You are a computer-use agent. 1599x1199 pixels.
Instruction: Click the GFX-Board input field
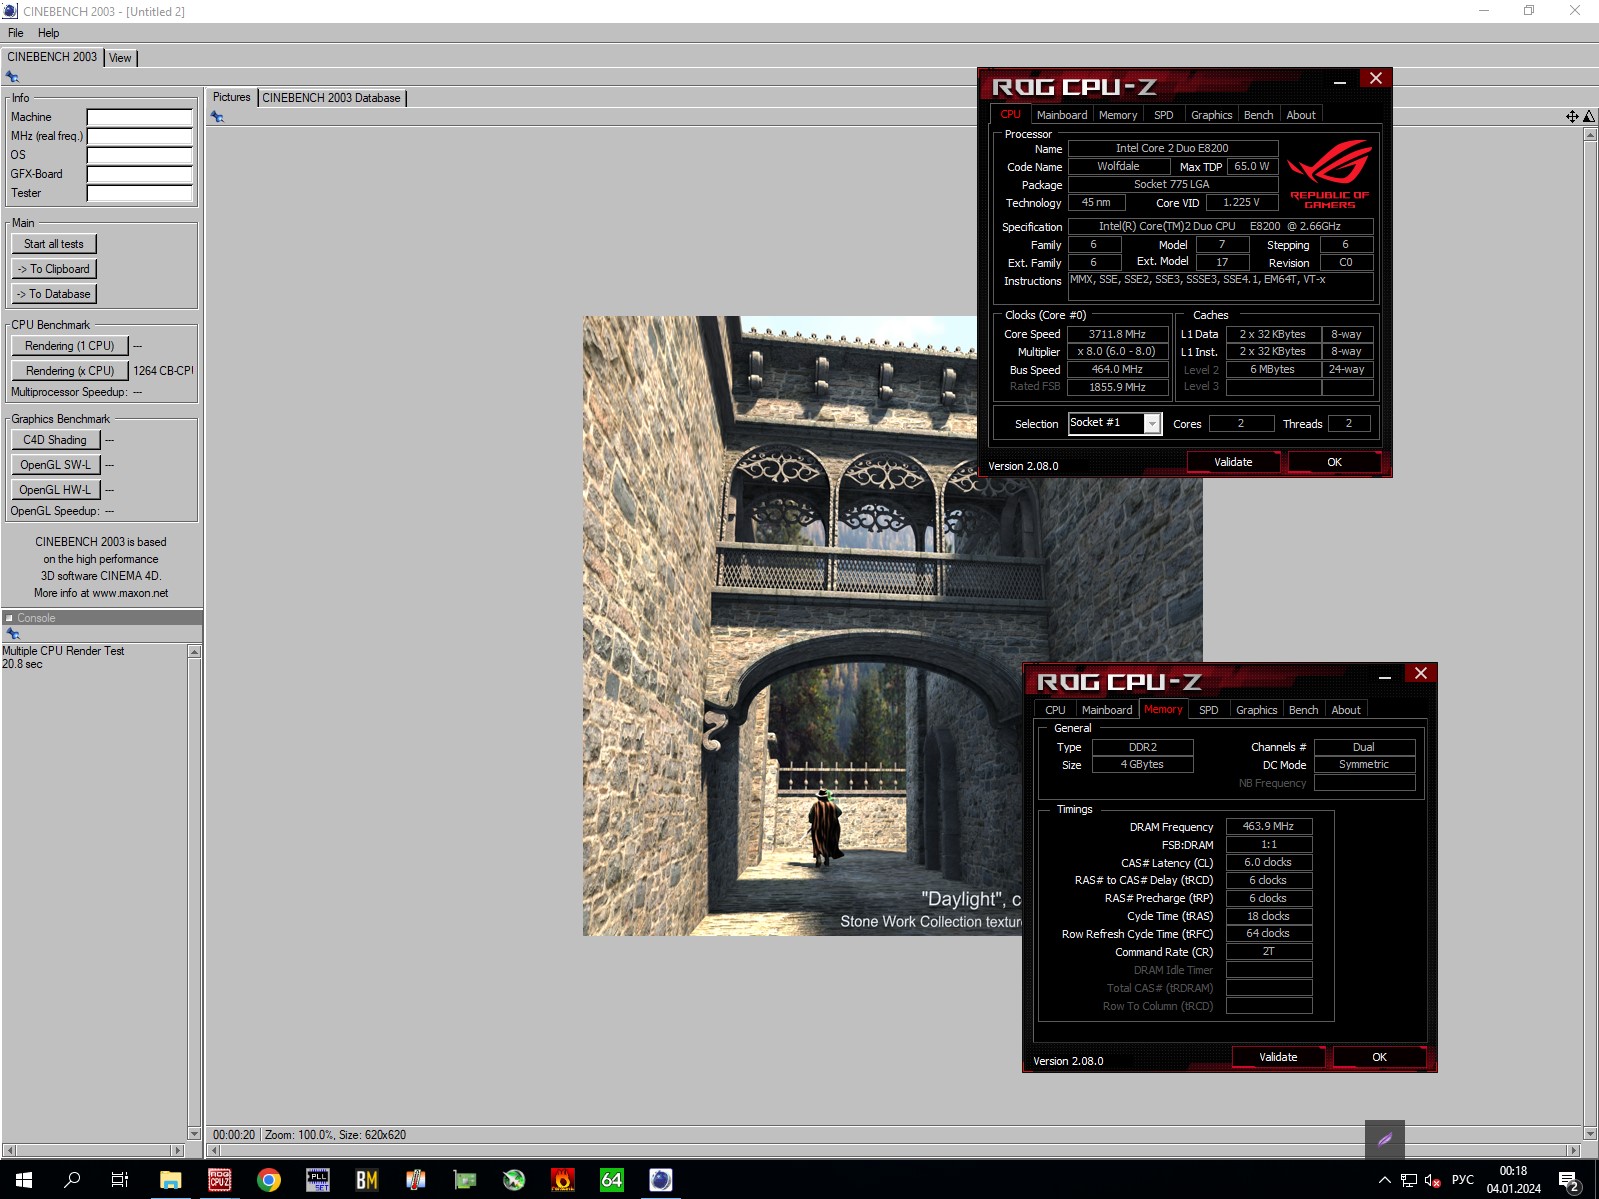pyautogui.click(x=139, y=174)
